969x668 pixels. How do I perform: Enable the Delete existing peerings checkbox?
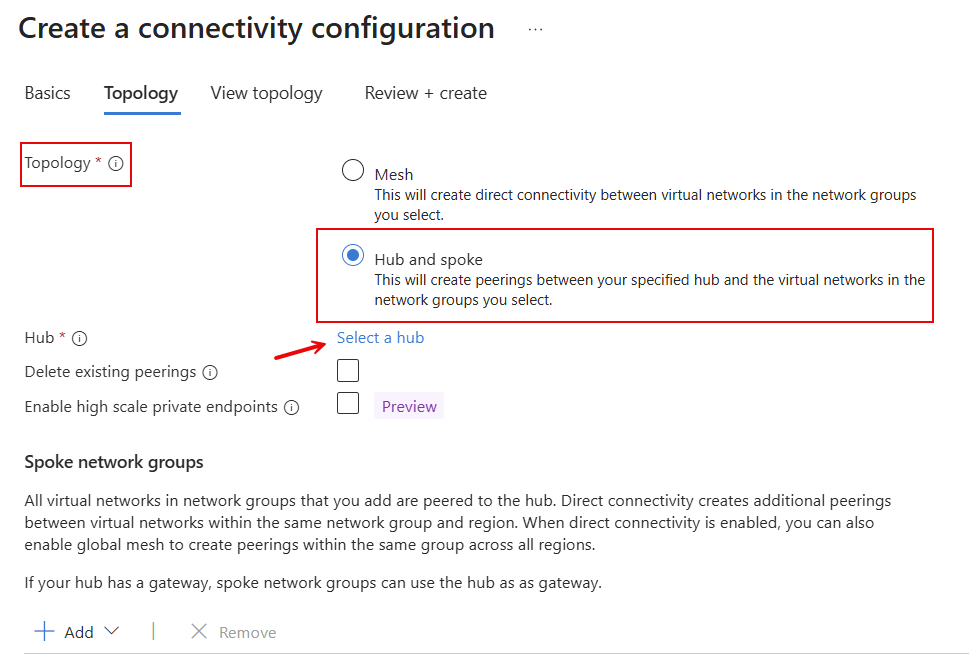click(347, 370)
